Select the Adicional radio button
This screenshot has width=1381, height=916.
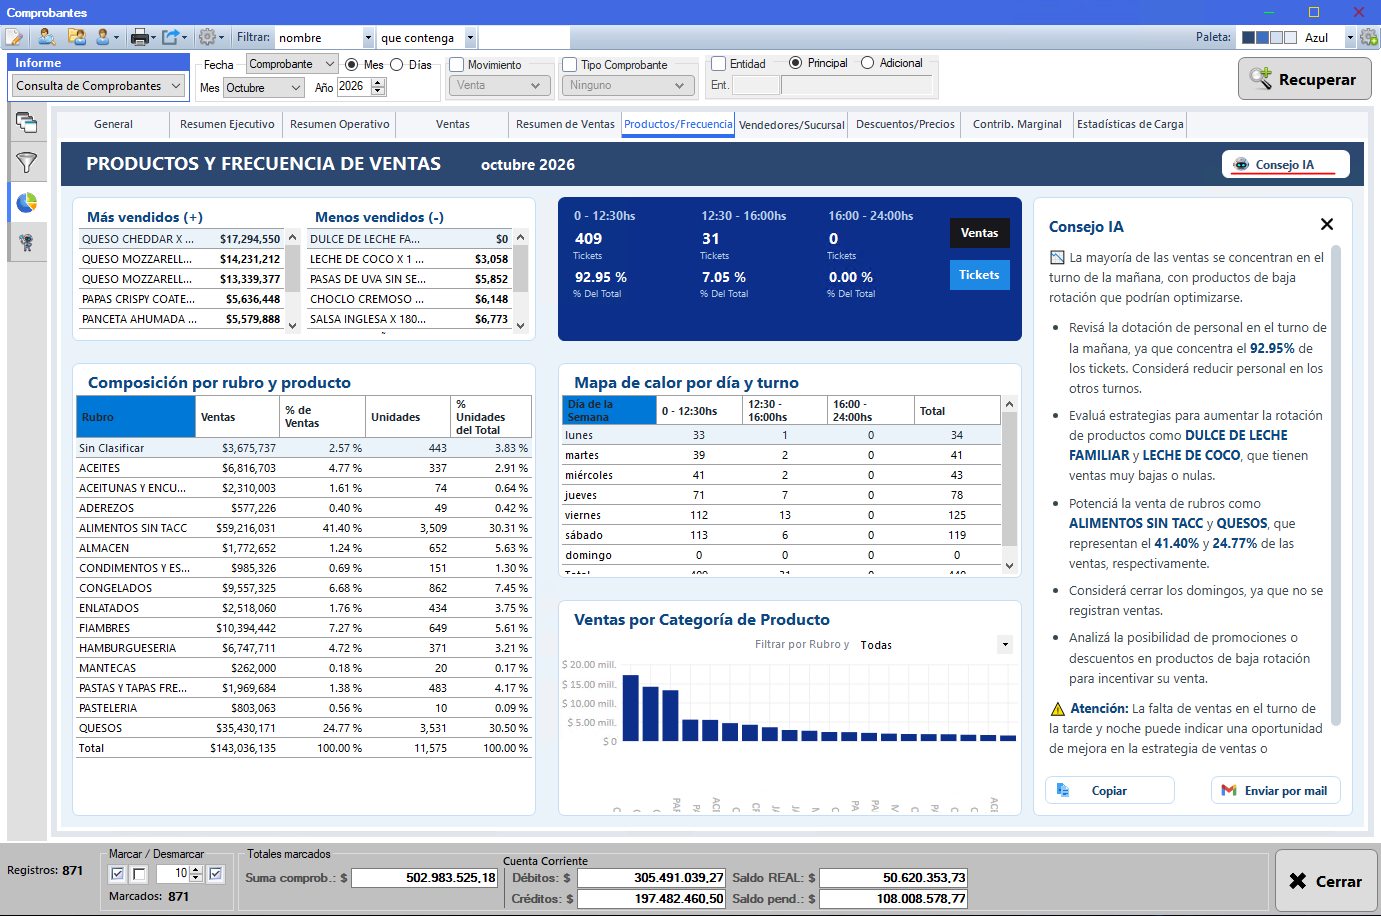point(867,63)
